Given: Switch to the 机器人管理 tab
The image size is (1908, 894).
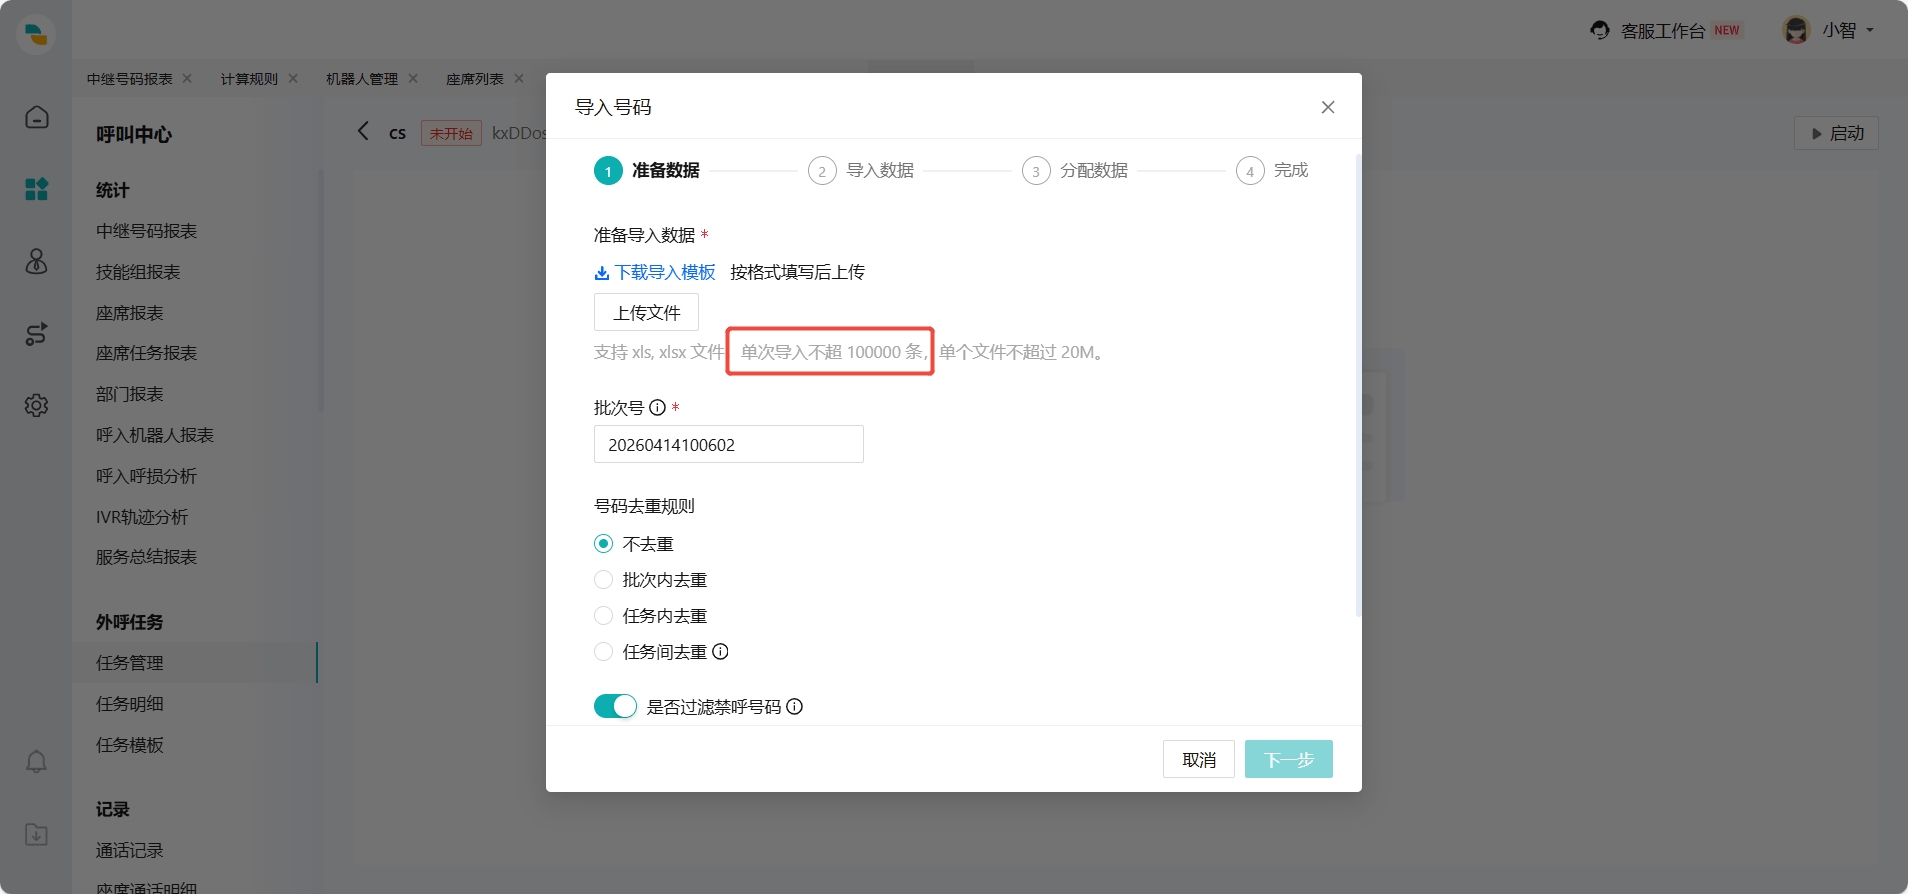Looking at the screenshot, I should coord(362,79).
